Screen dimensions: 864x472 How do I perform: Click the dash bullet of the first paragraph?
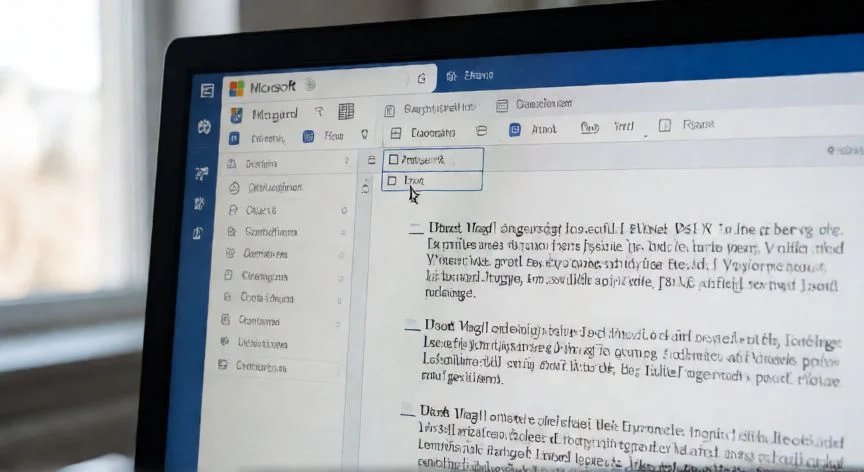pos(416,229)
